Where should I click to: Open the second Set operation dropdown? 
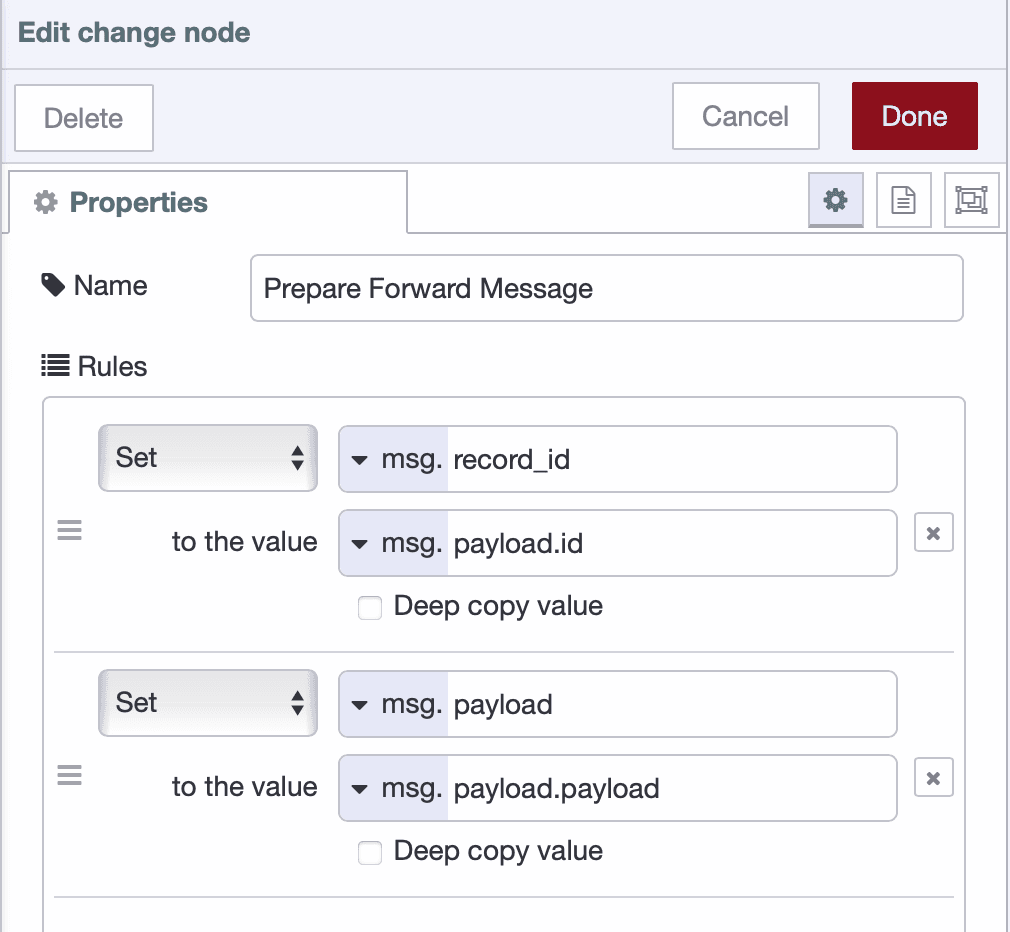[208, 703]
